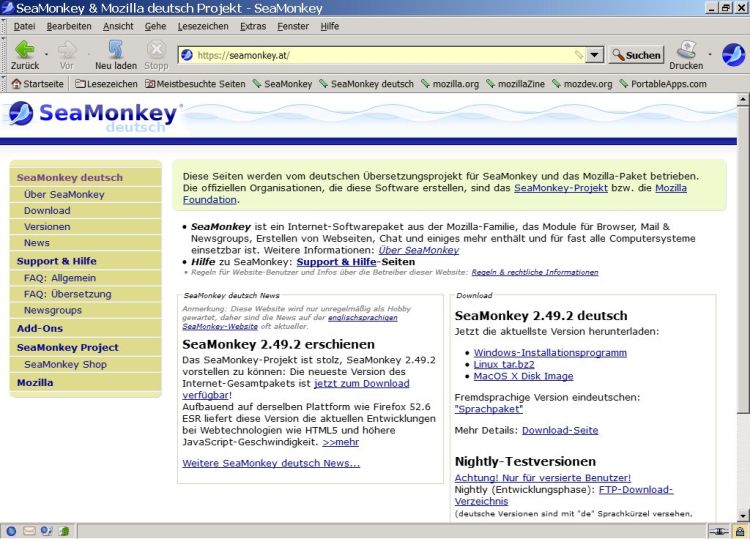Open the SeaMonkey deutsch bookmark

(x=366, y=84)
